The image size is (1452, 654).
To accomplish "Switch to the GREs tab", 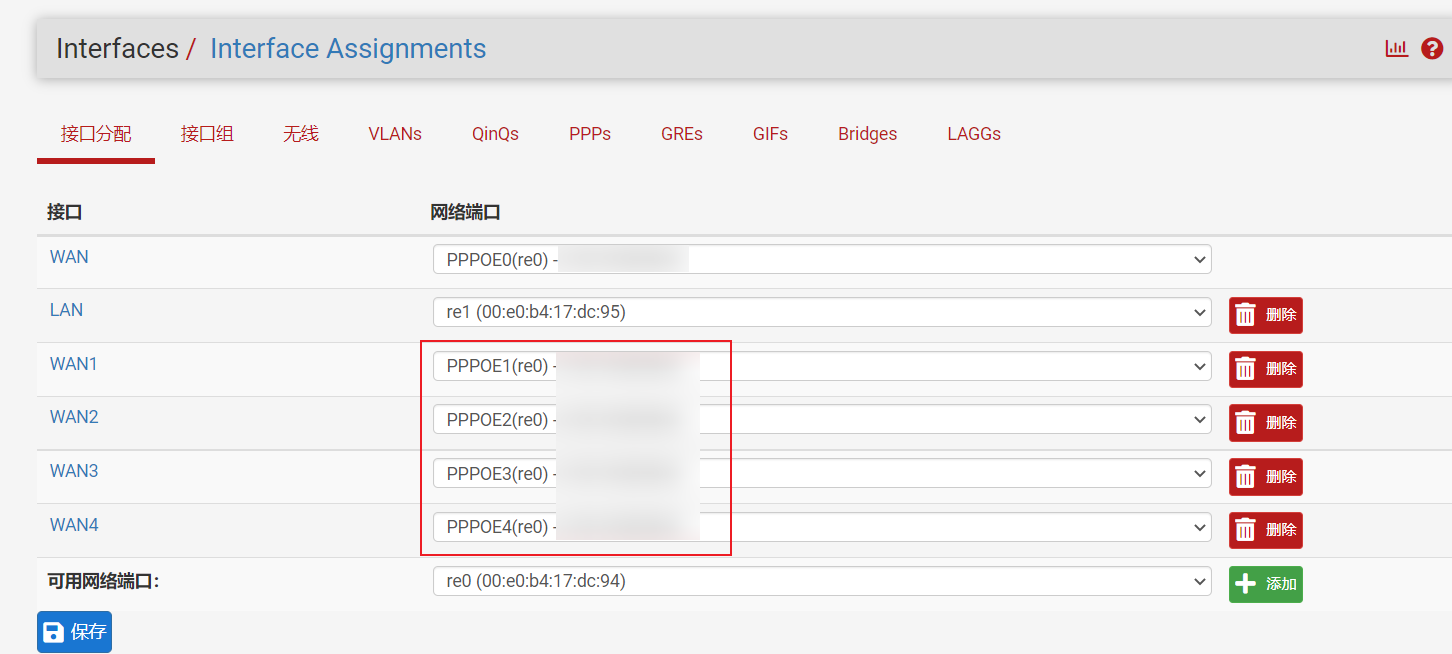I will tap(682, 134).
